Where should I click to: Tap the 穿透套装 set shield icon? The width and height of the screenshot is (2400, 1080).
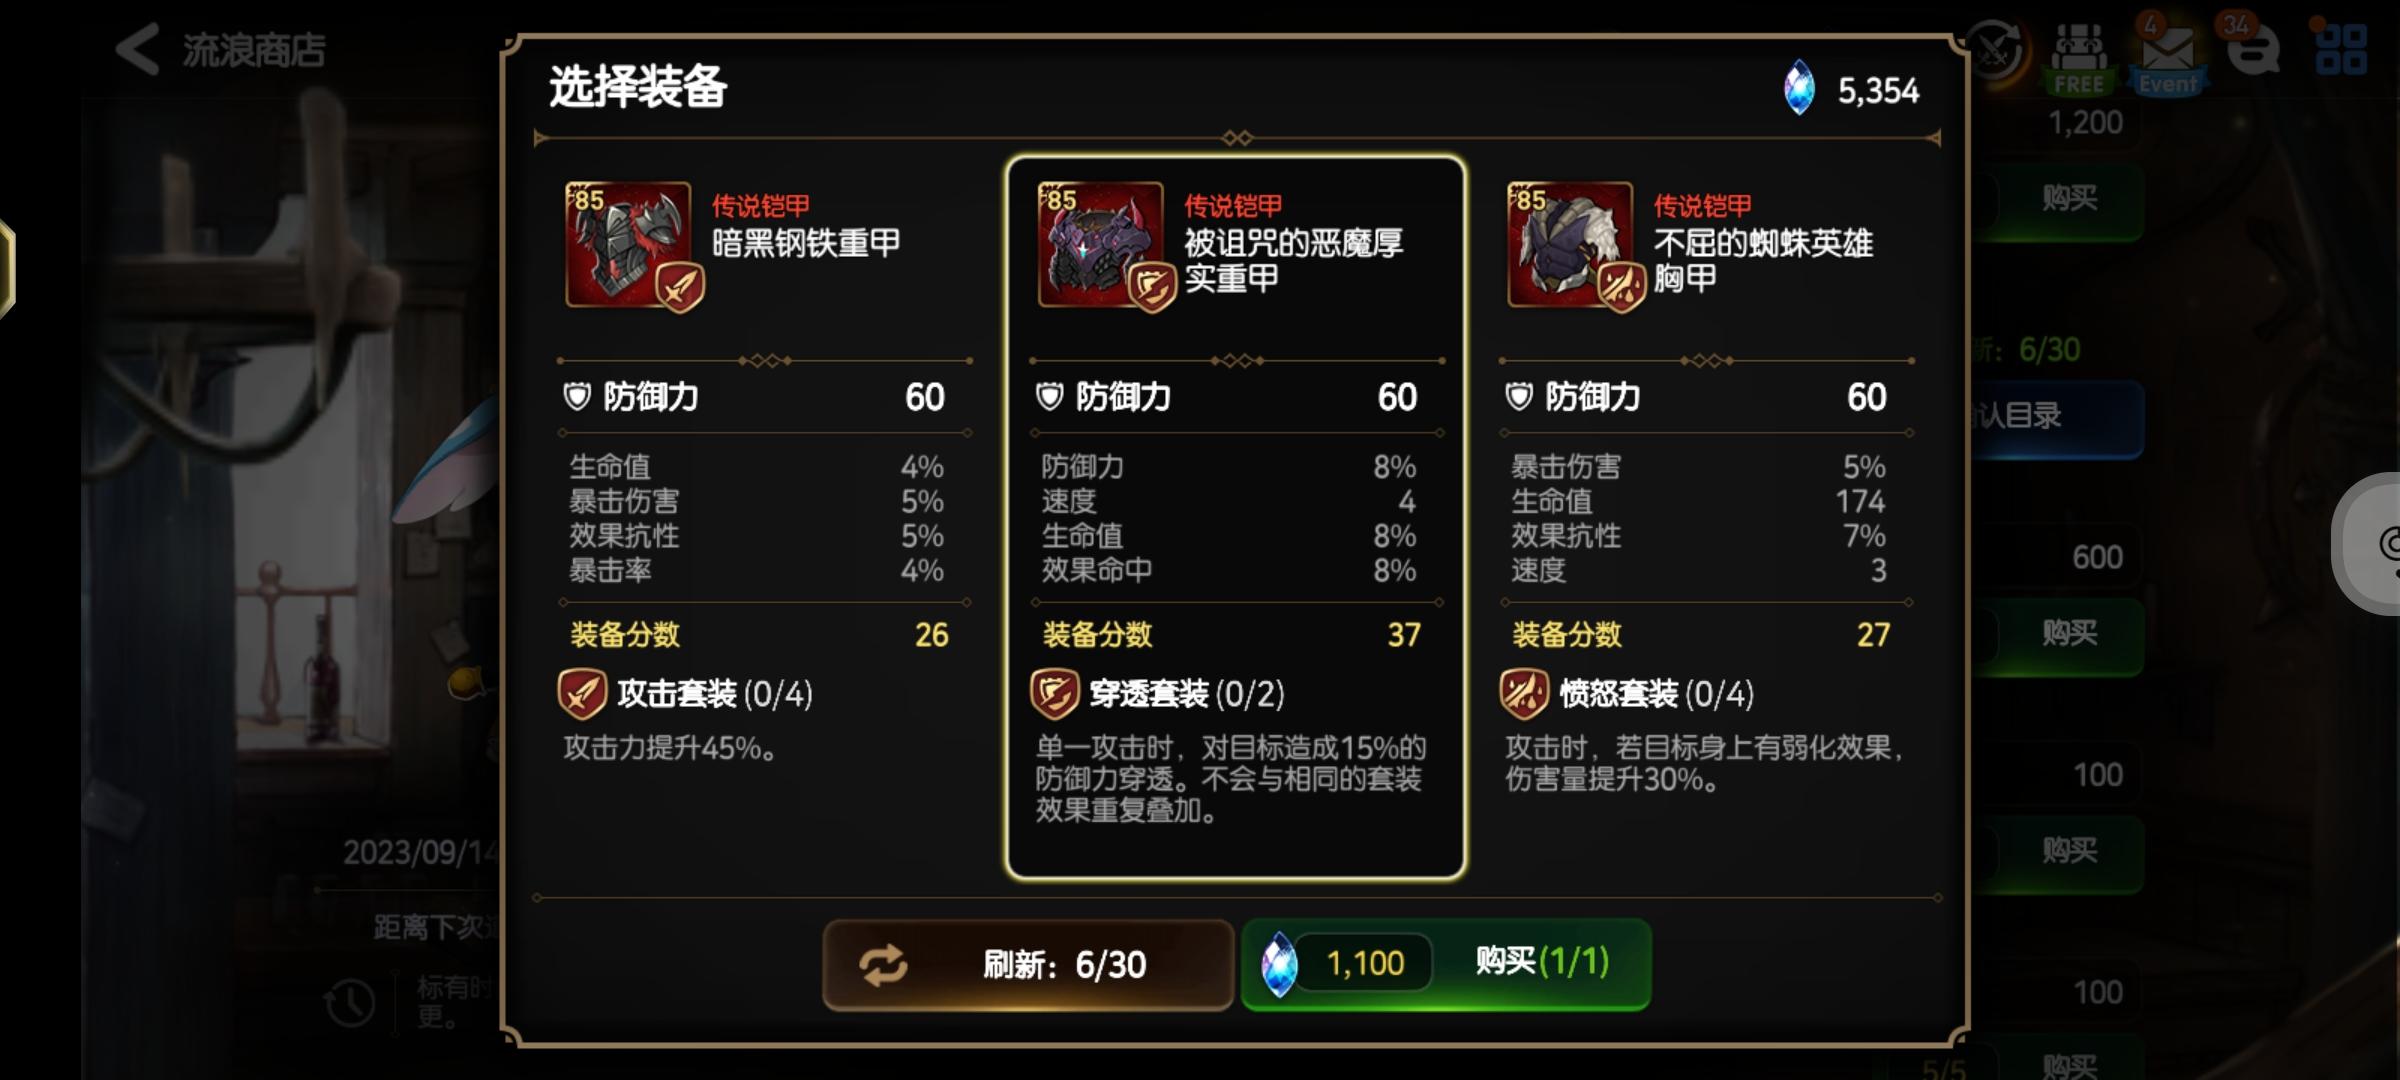(1055, 694)
